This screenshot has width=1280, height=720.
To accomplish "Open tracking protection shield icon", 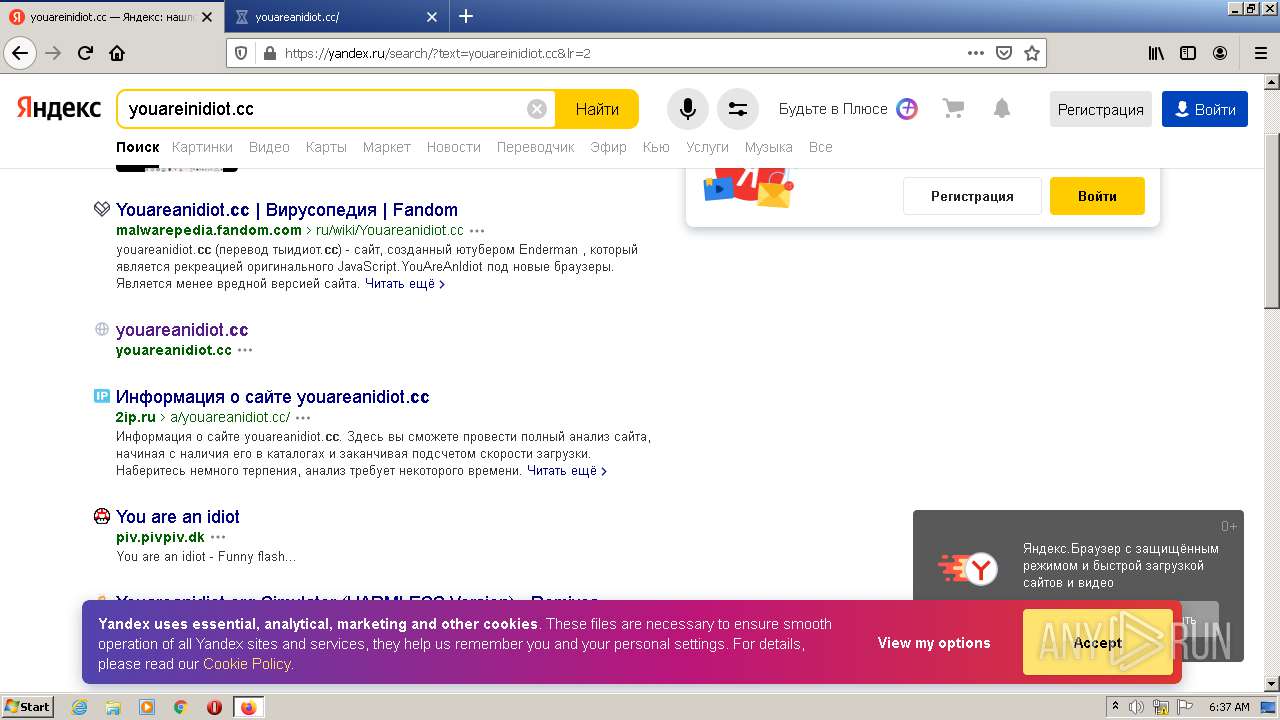I will pos(241,53).
